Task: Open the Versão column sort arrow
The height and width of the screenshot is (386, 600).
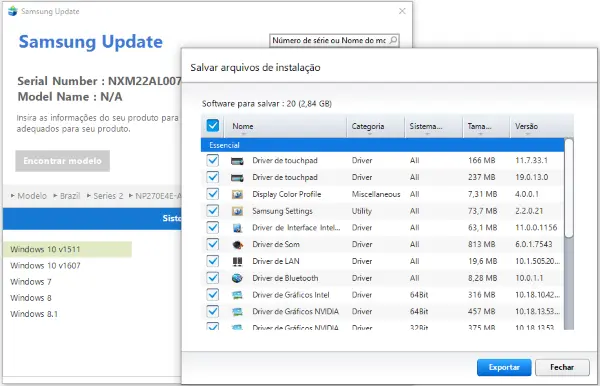Action: tap(527, 134)
